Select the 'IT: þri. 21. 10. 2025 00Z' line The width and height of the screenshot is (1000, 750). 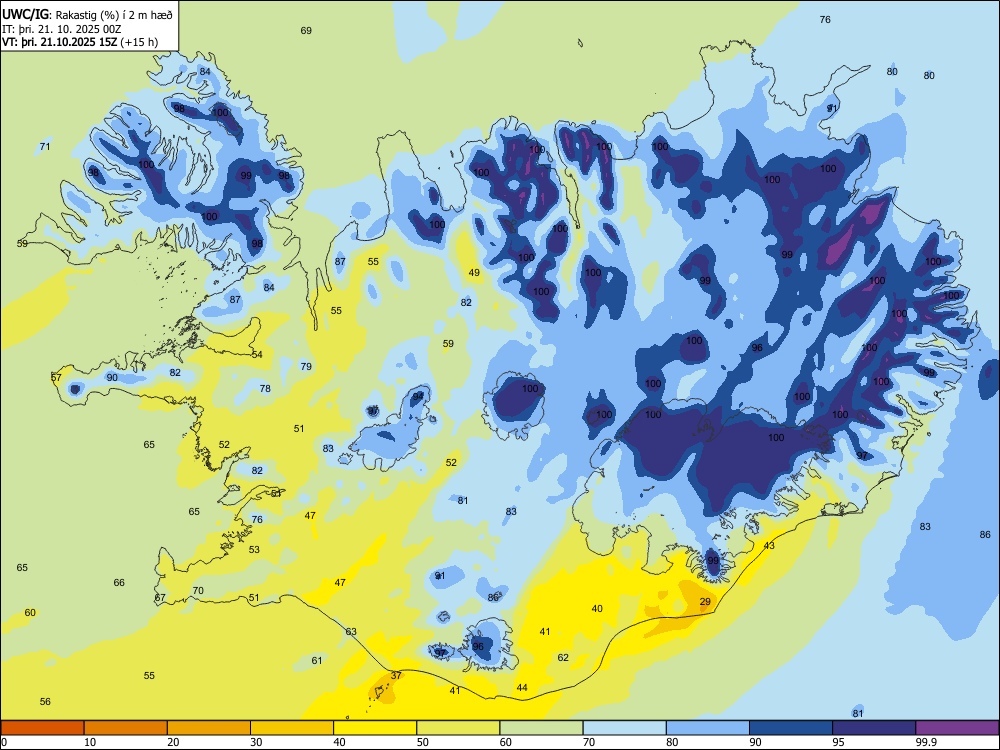(x=60, y=29)
